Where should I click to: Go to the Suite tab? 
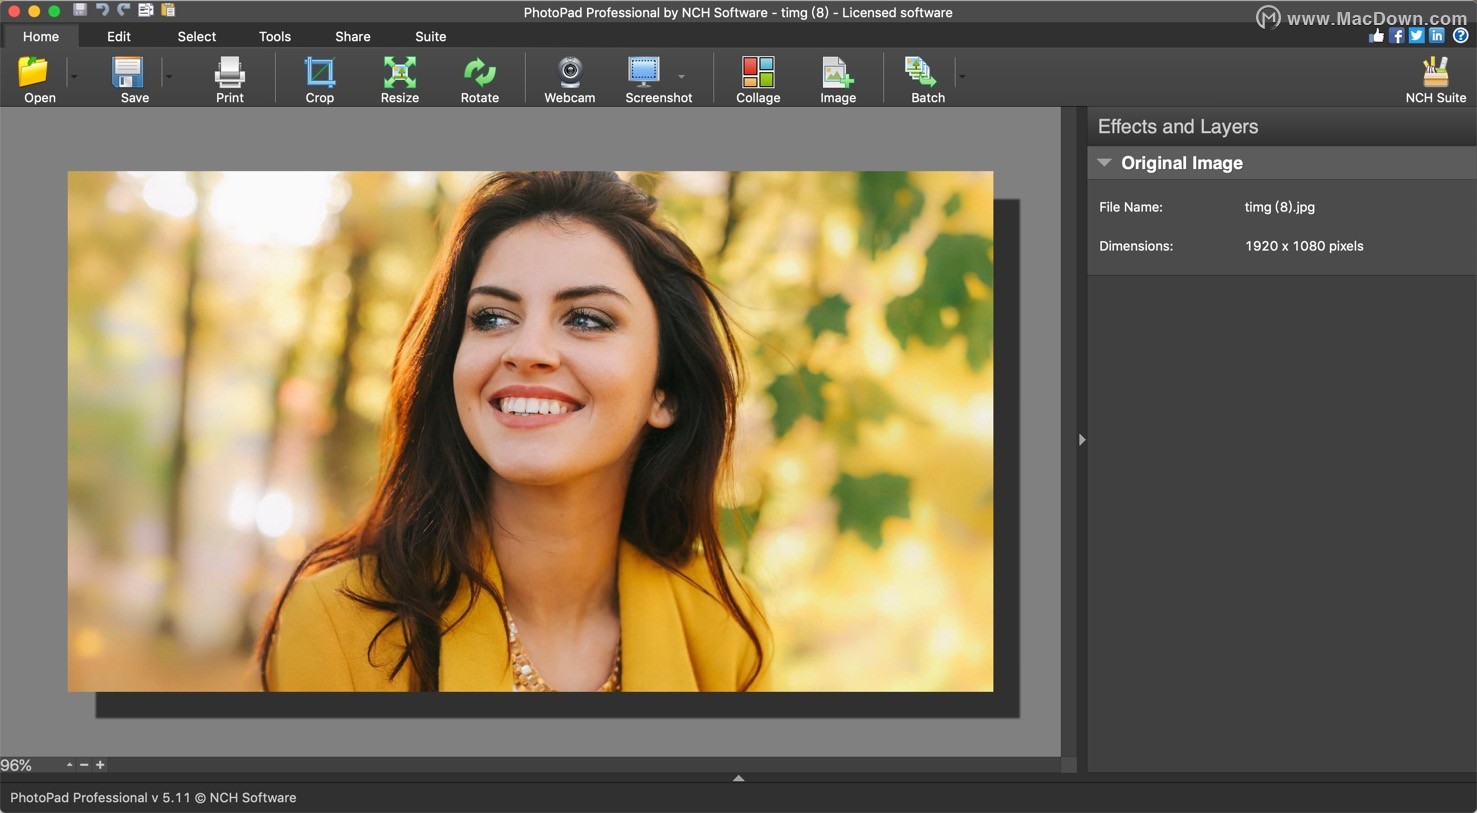pyautogui.click(x=431, y=36)
